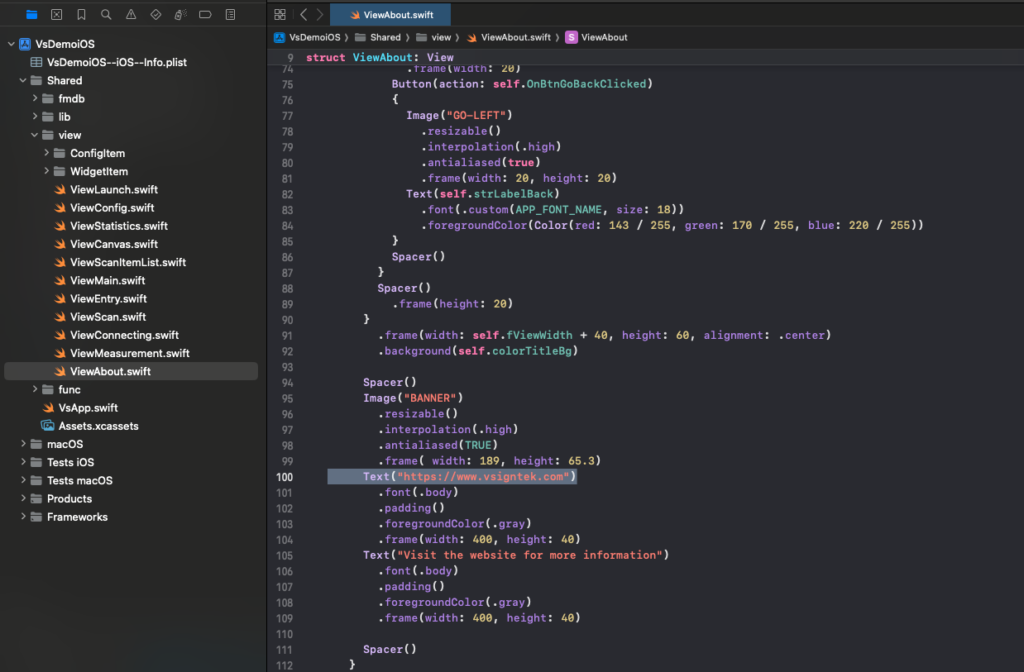Open the Source Control navigator
The height and width of the screenshot is (672, 1024).
coord(57,15)
